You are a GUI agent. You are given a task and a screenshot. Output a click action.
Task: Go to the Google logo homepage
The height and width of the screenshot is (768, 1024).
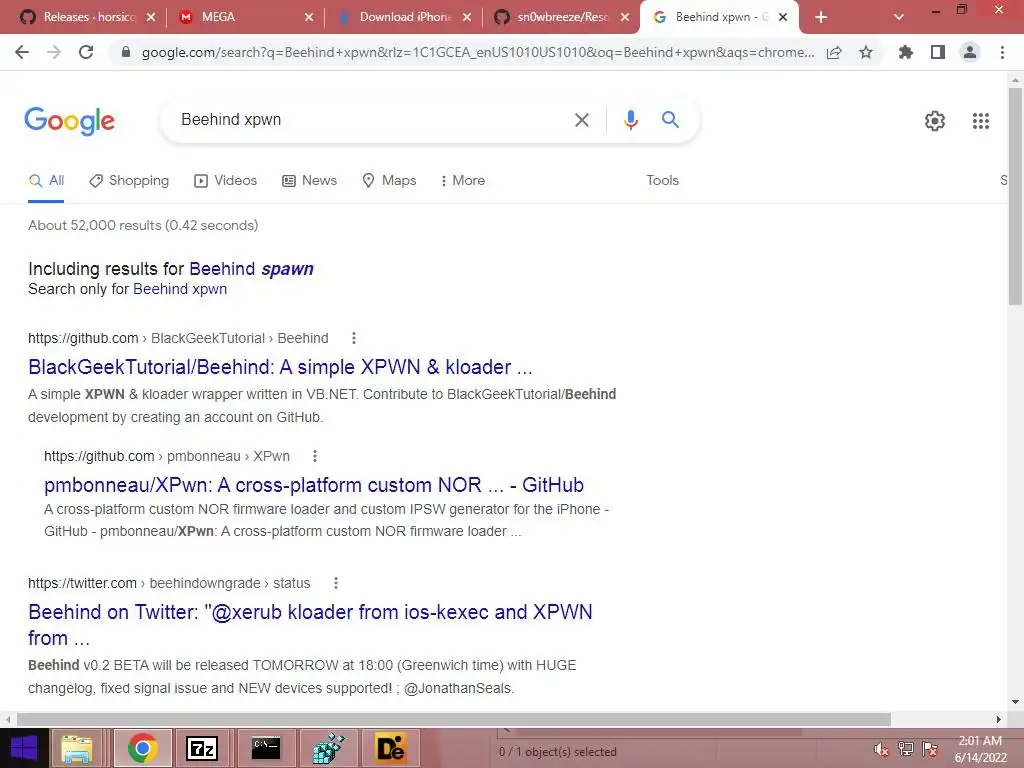tap(69, 121)
